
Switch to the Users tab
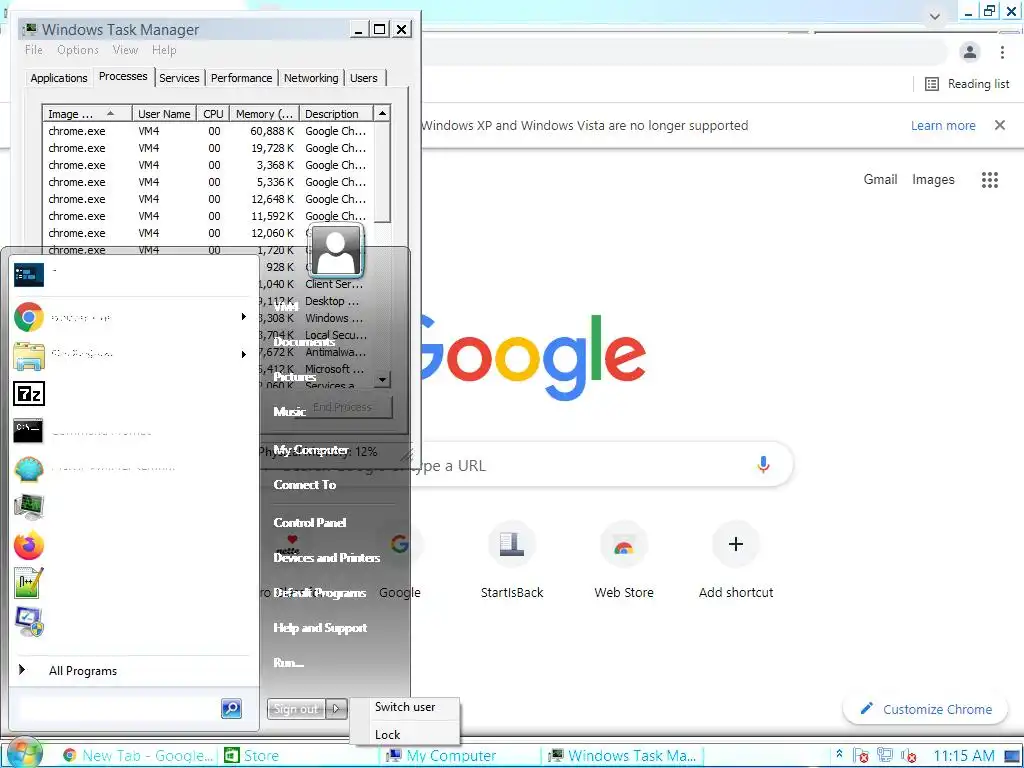point(364,78)
